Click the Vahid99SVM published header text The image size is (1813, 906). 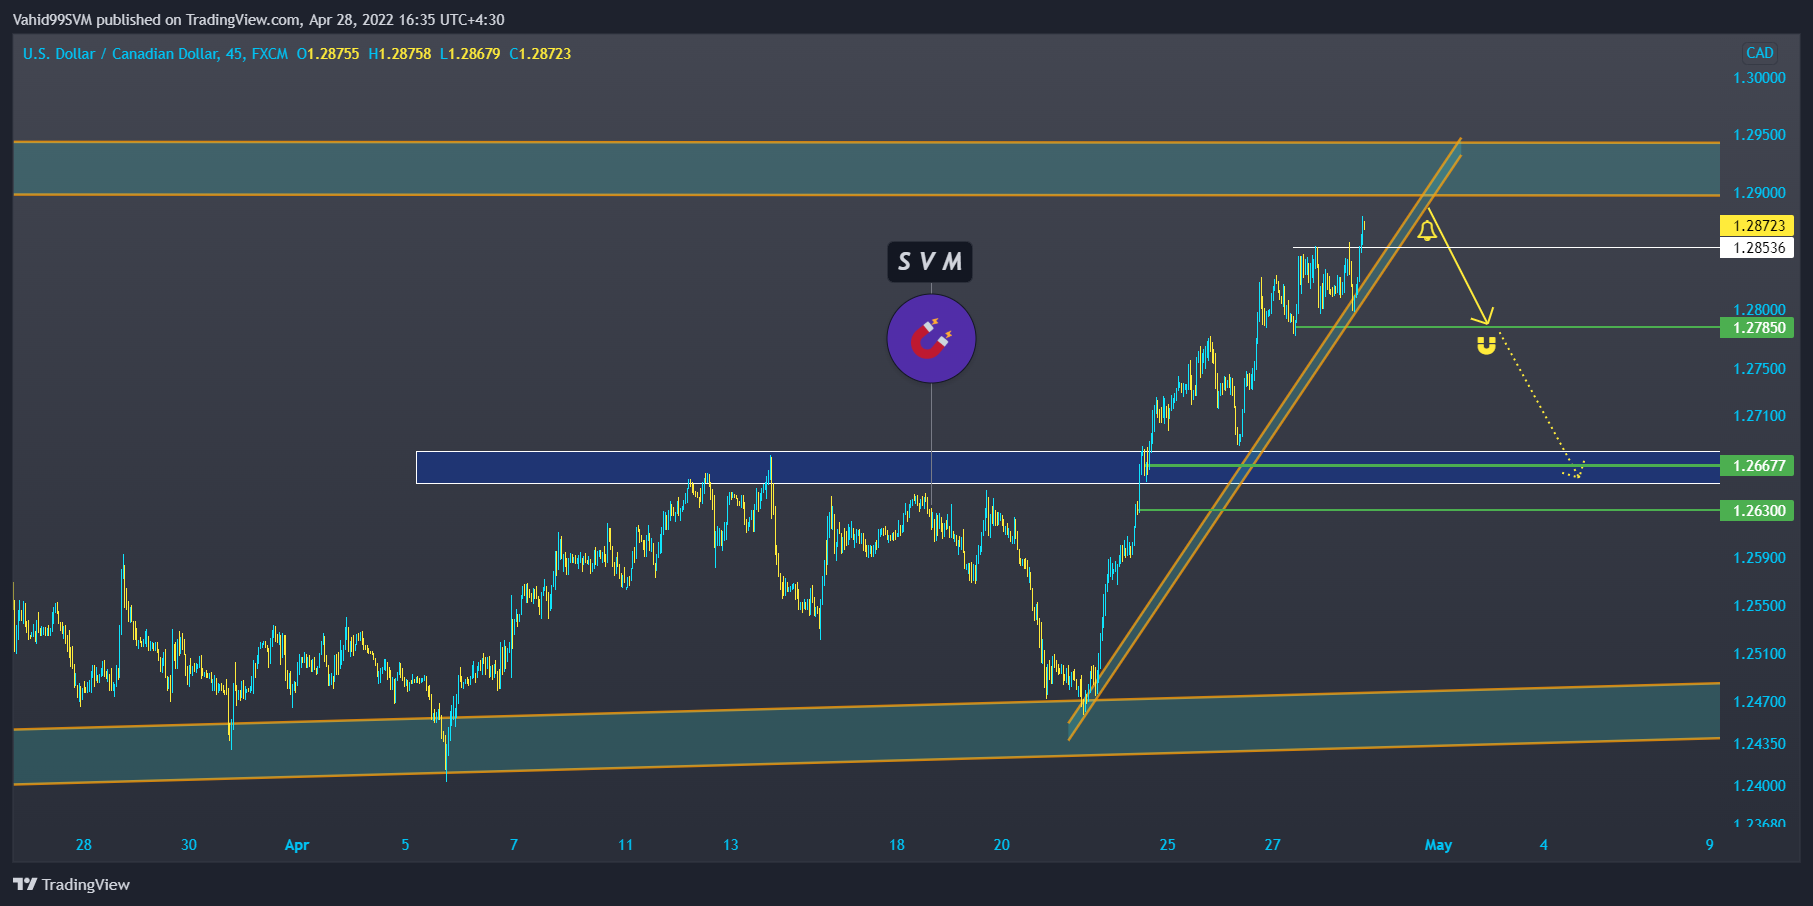(x=258, y=20)
